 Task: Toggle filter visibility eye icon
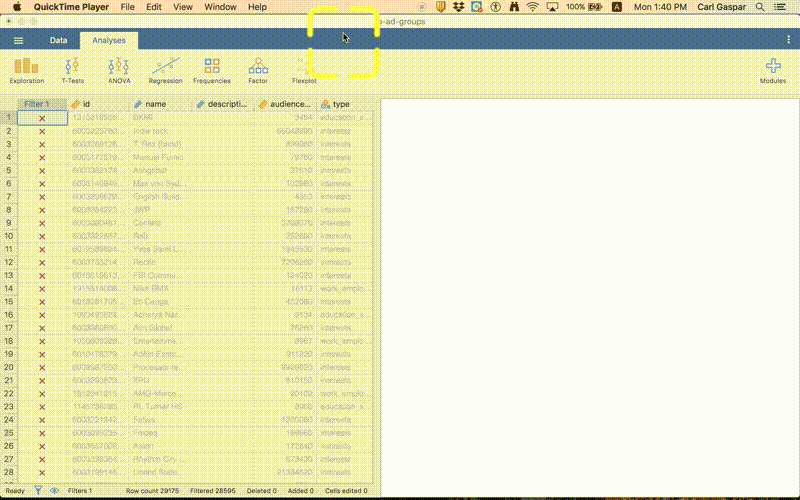(x=54, y=491)
